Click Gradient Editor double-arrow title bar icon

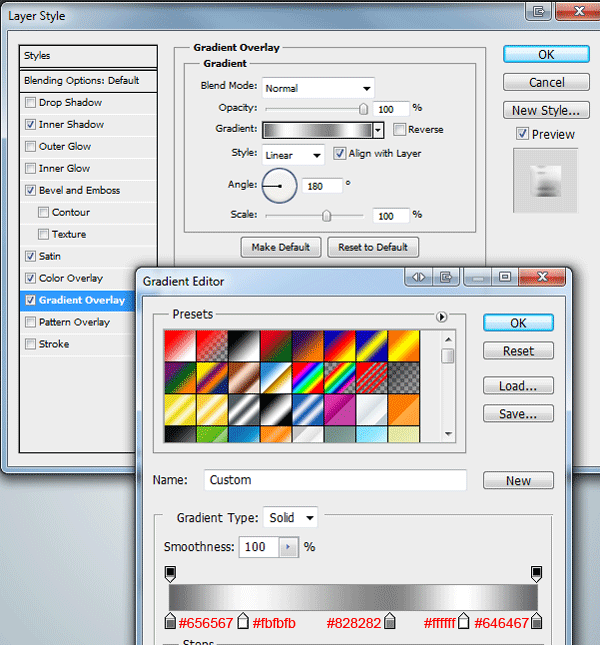point(419,277)
